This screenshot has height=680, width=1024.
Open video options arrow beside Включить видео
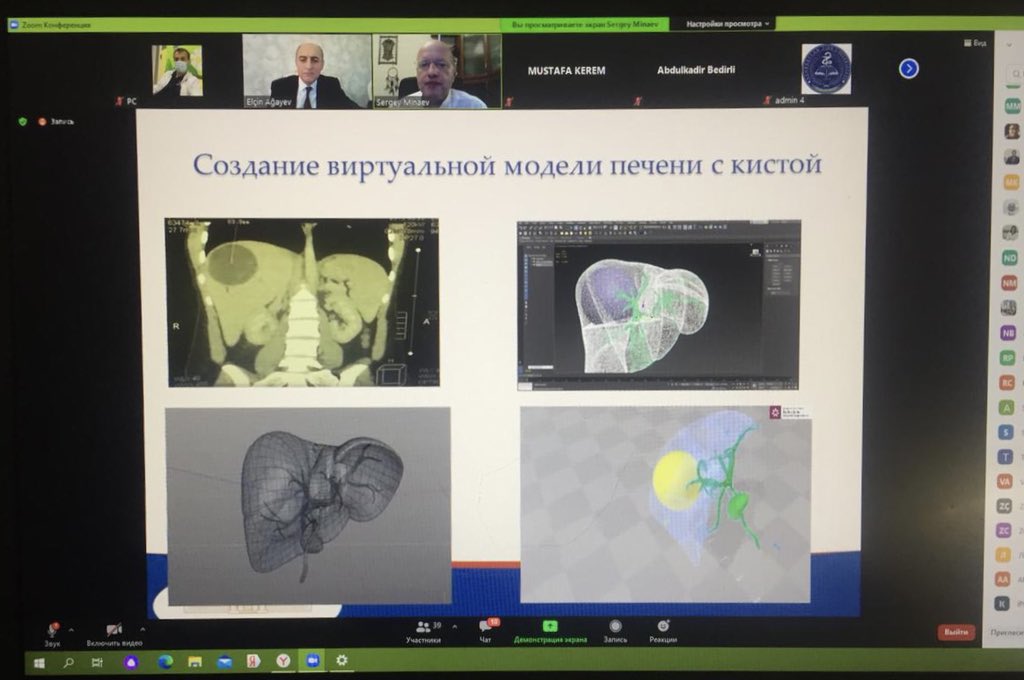[x=142, y=630]
